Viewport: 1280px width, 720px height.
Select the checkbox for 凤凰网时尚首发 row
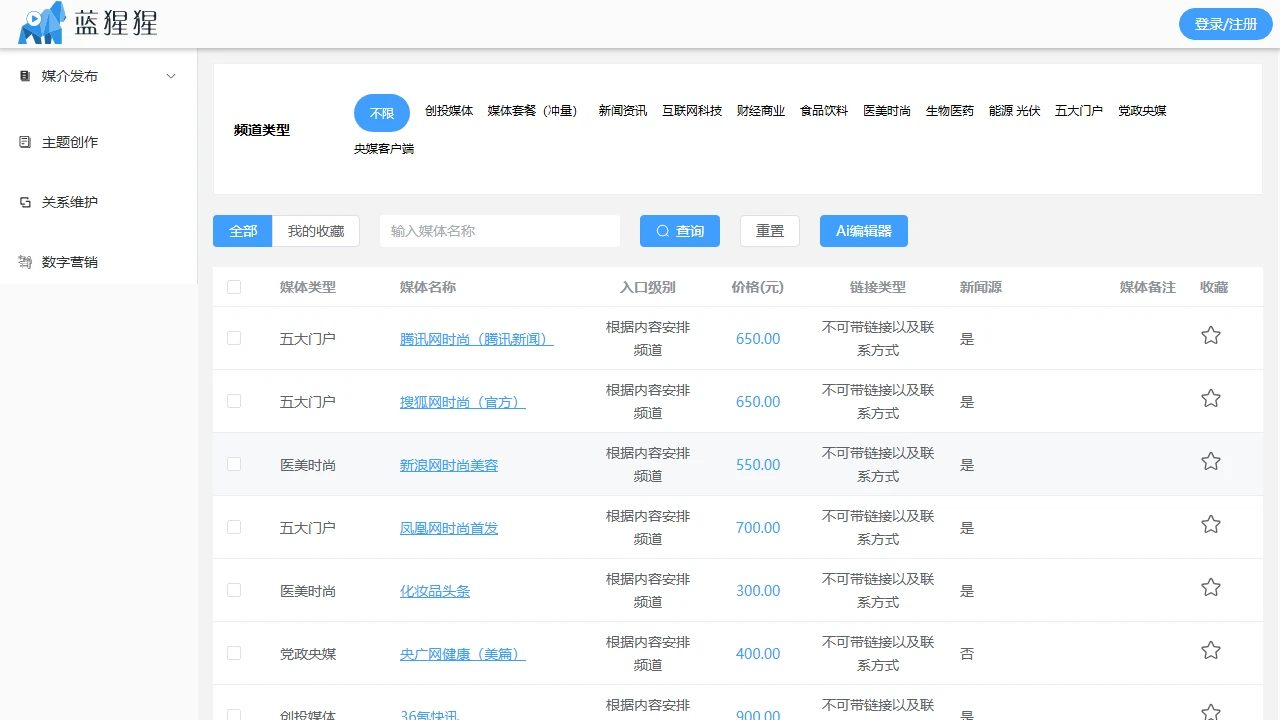(234, 527)
